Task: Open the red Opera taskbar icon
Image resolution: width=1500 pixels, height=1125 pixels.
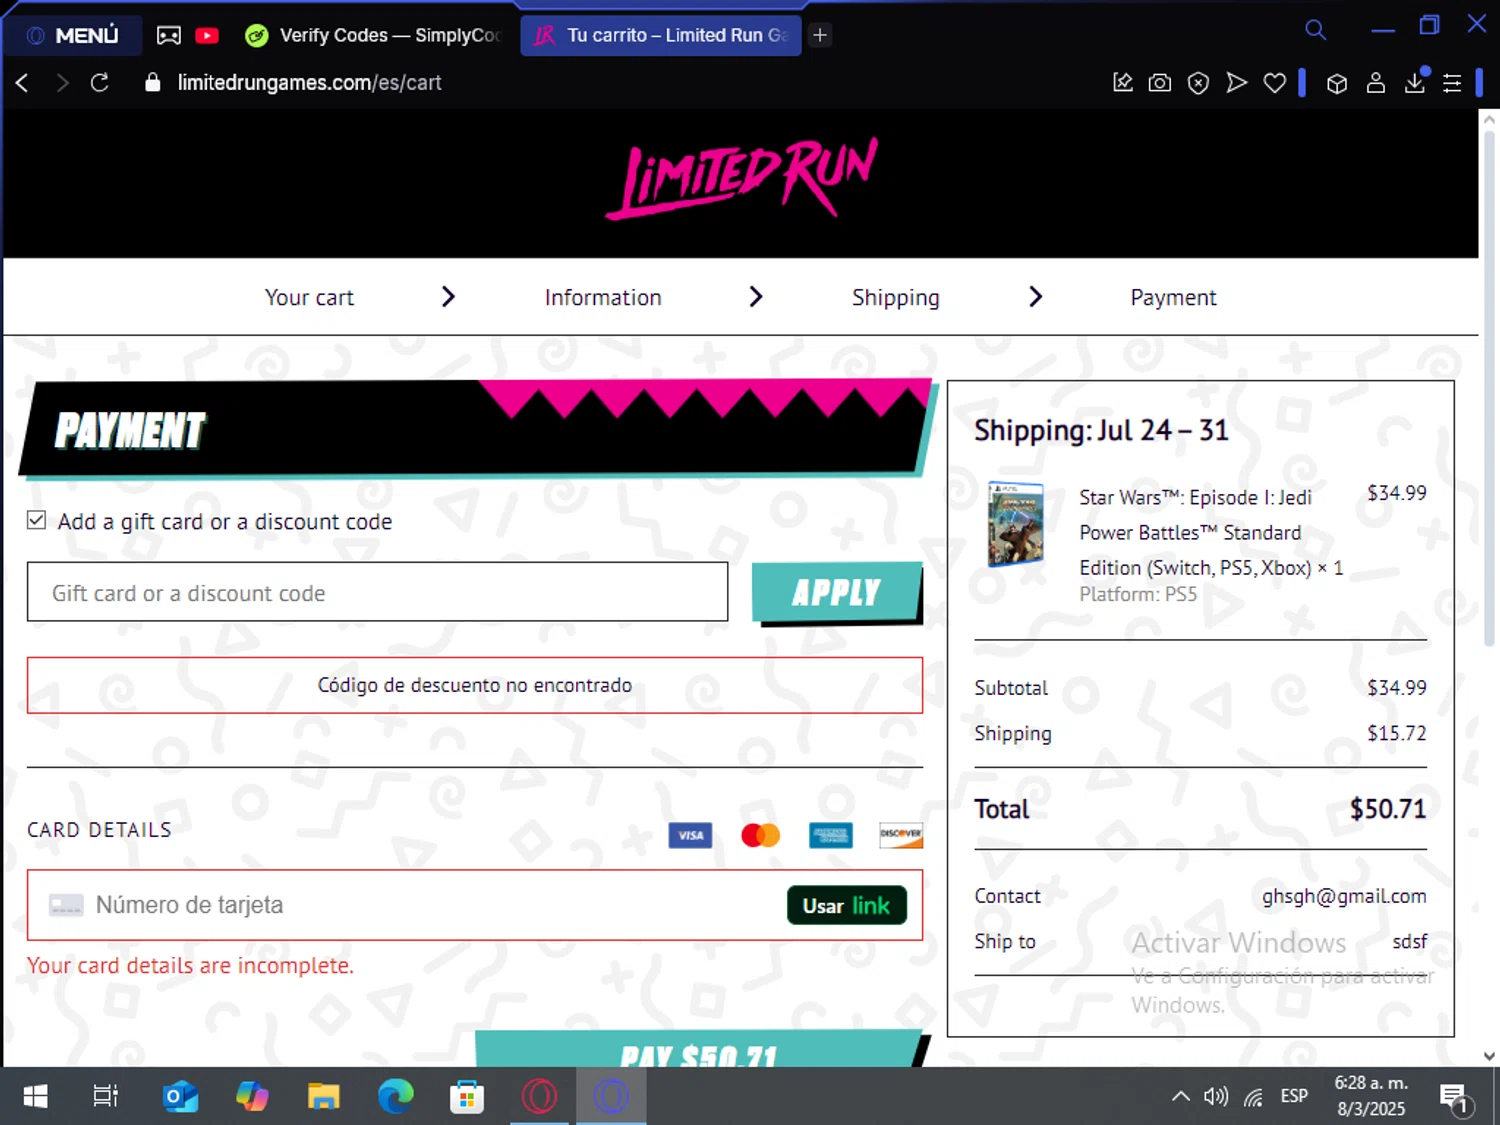Action: (539, 1097)
